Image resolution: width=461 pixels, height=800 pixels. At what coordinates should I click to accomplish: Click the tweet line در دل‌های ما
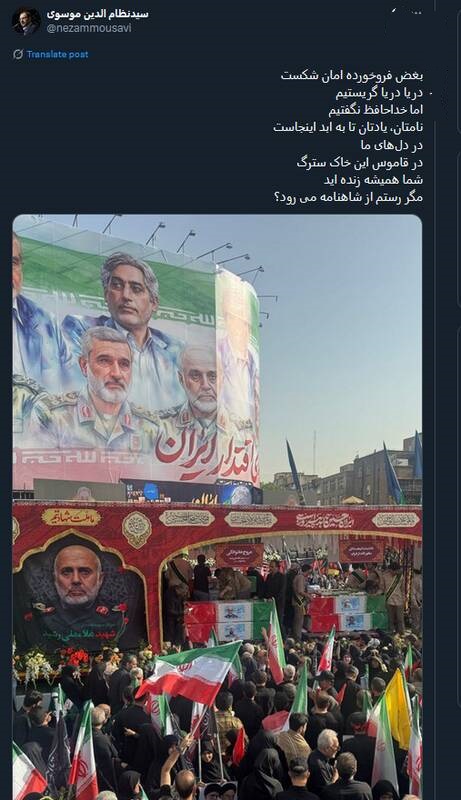392,145
